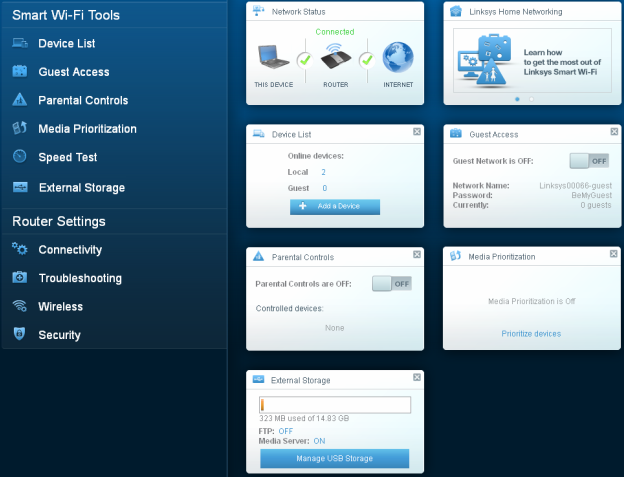This screenshot has height=477, width=625.
Task: Toggle the Guest Network OFF switch
Action: (x=589, y=161)
